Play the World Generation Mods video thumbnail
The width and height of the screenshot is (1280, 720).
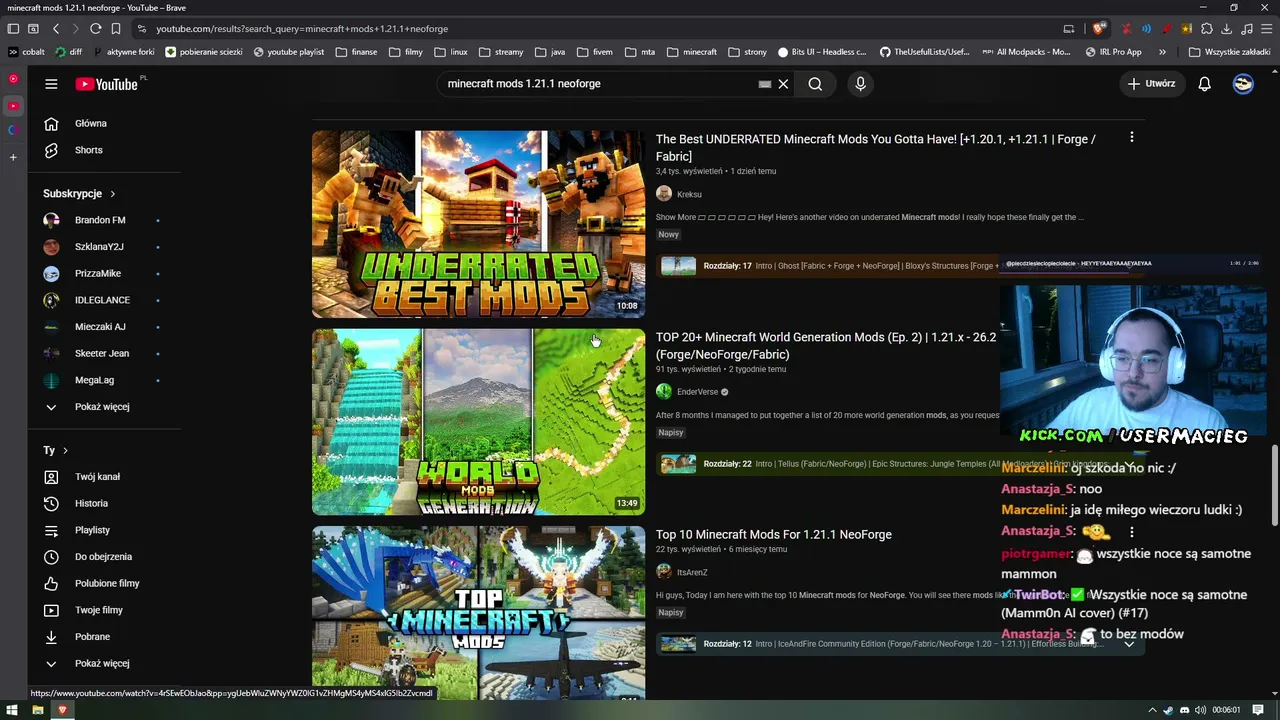tap(478, 422)
